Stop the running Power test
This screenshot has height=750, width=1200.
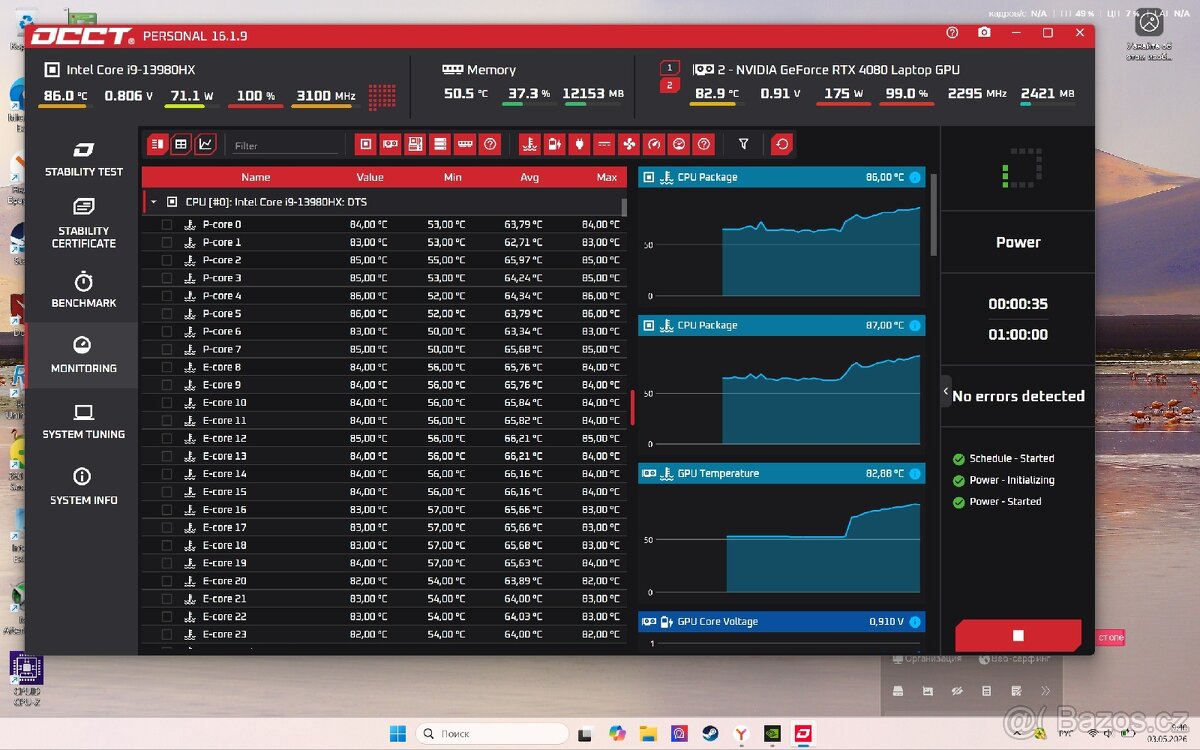point(1018,636)
